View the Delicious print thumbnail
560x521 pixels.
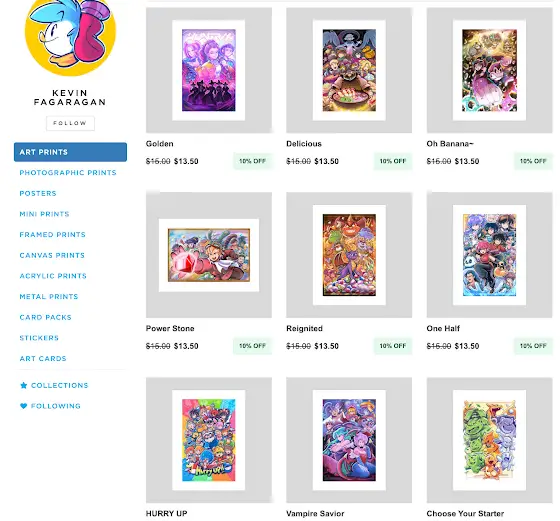click(349, 70)
